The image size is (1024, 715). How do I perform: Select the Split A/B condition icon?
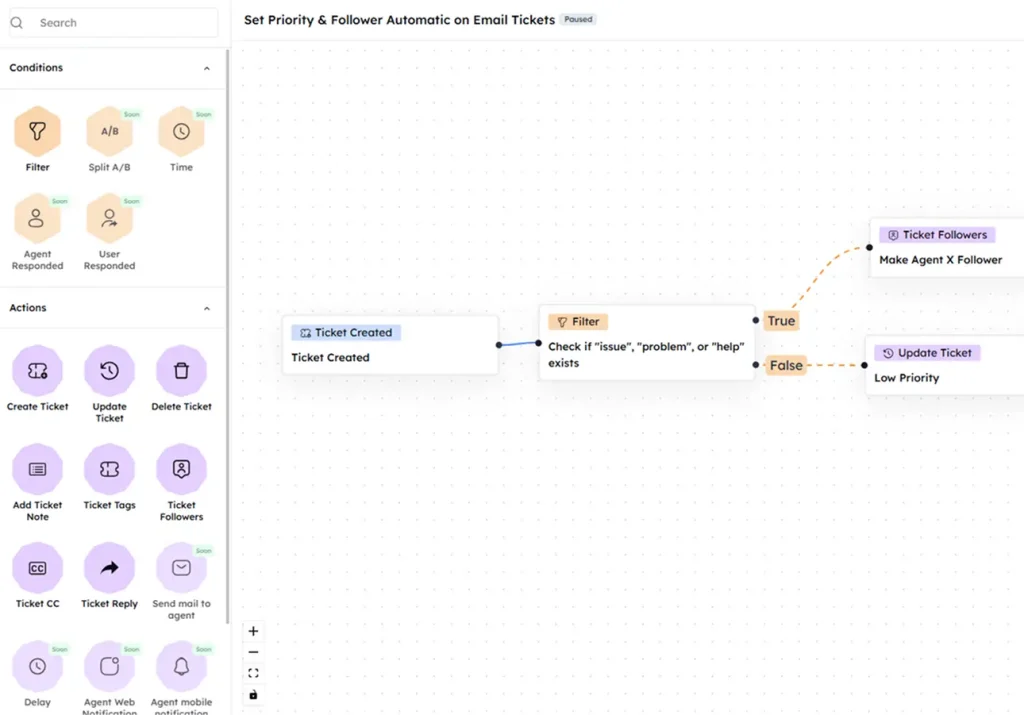pos(109,131)
